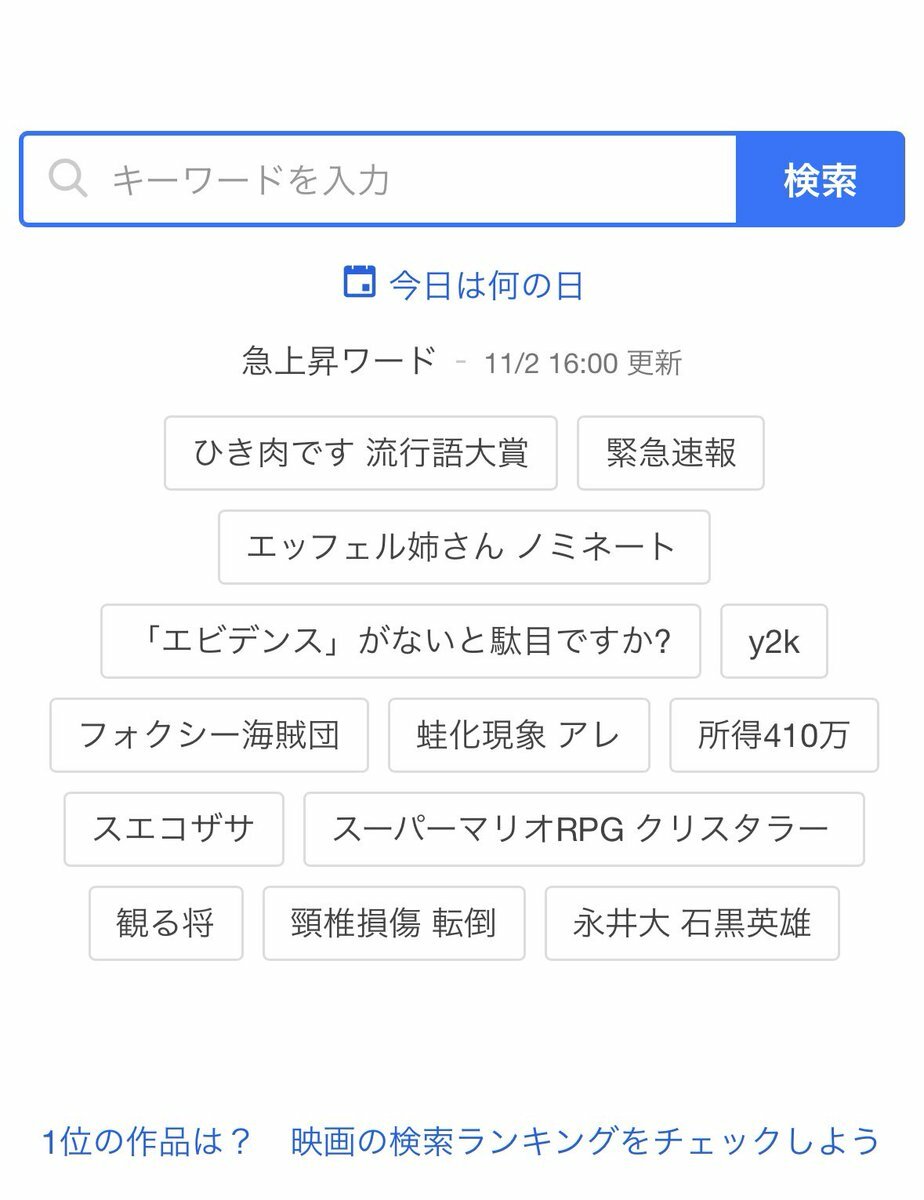Open the 今日は何の日 link
This screenshot has width=924, height=1200.
486,286
